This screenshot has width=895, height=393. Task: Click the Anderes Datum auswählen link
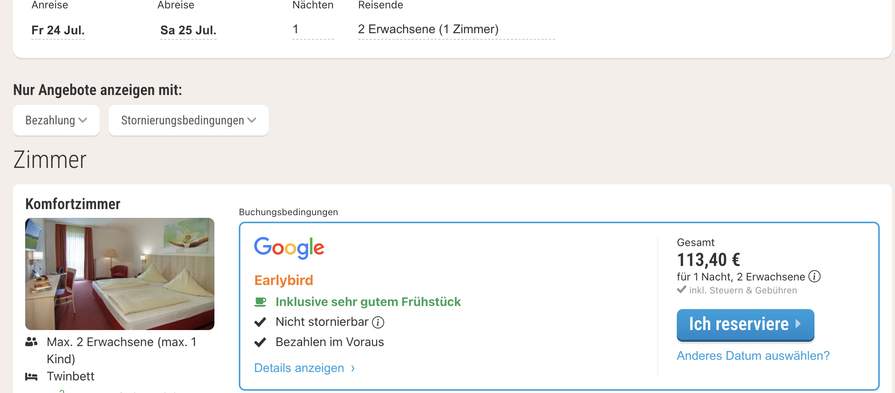753,356
